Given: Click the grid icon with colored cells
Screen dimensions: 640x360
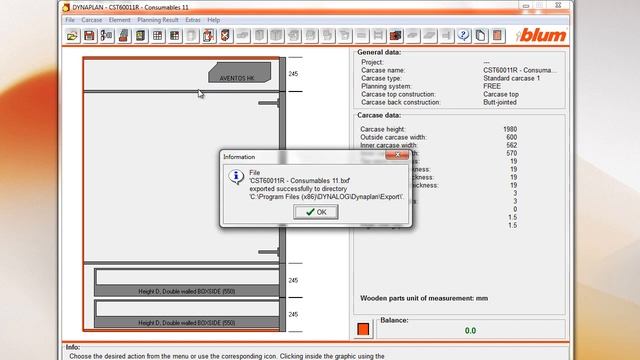Looking at the screenshot, I should (174, 36).
